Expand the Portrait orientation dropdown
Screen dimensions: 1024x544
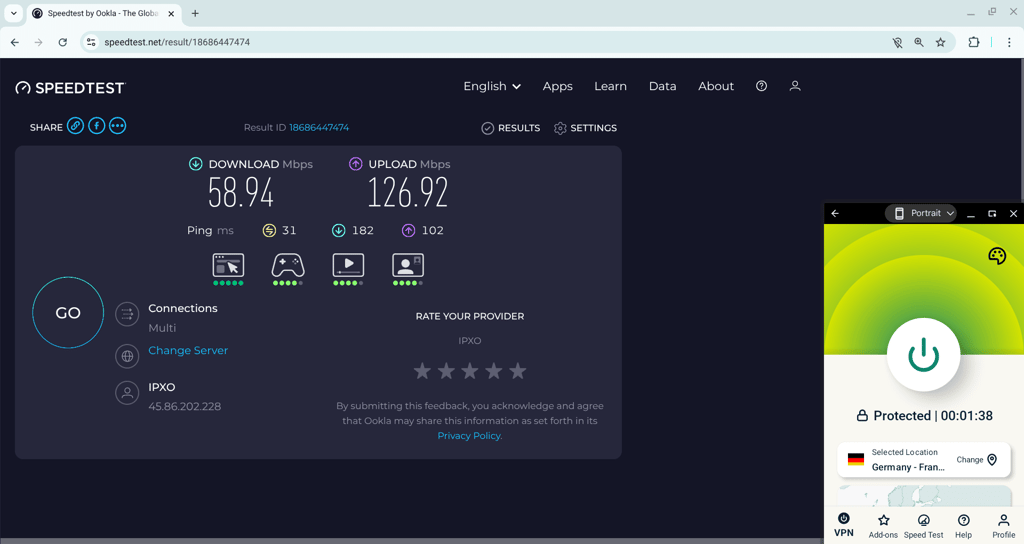tap(921, 214)
